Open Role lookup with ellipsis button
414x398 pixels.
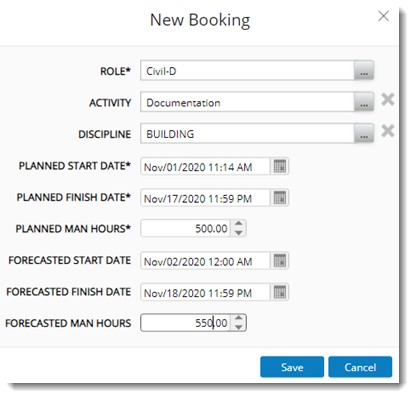(x=364, y=70)
